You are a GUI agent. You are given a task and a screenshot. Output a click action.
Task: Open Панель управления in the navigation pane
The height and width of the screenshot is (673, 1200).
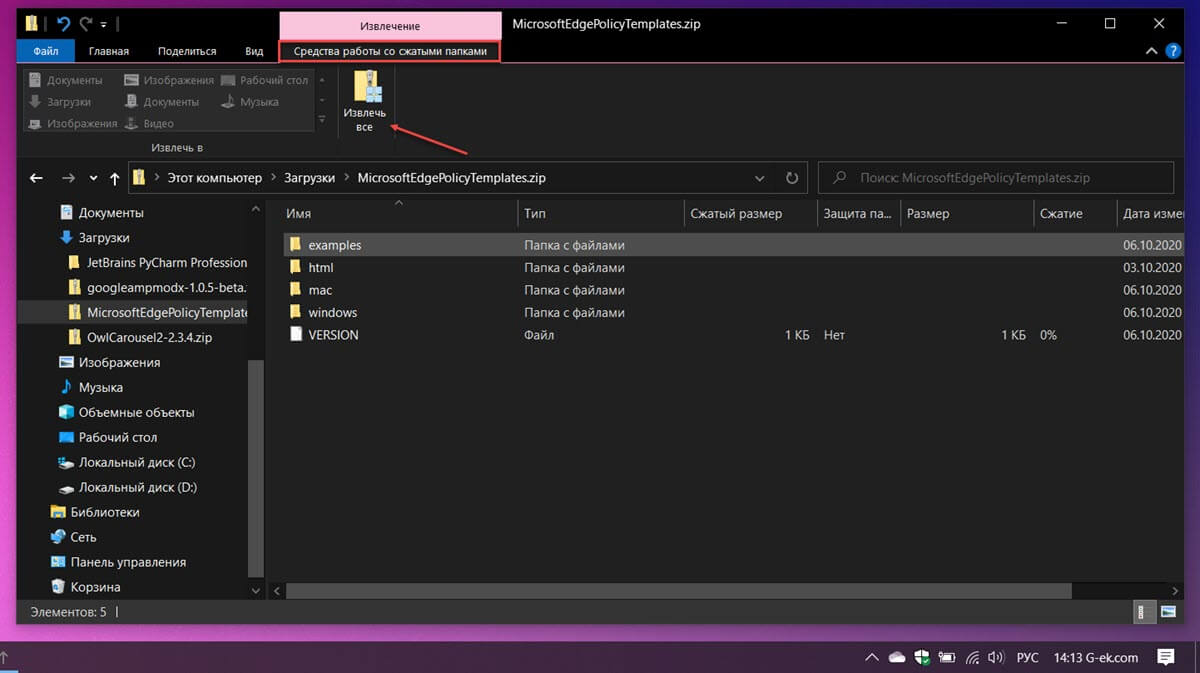128,562
